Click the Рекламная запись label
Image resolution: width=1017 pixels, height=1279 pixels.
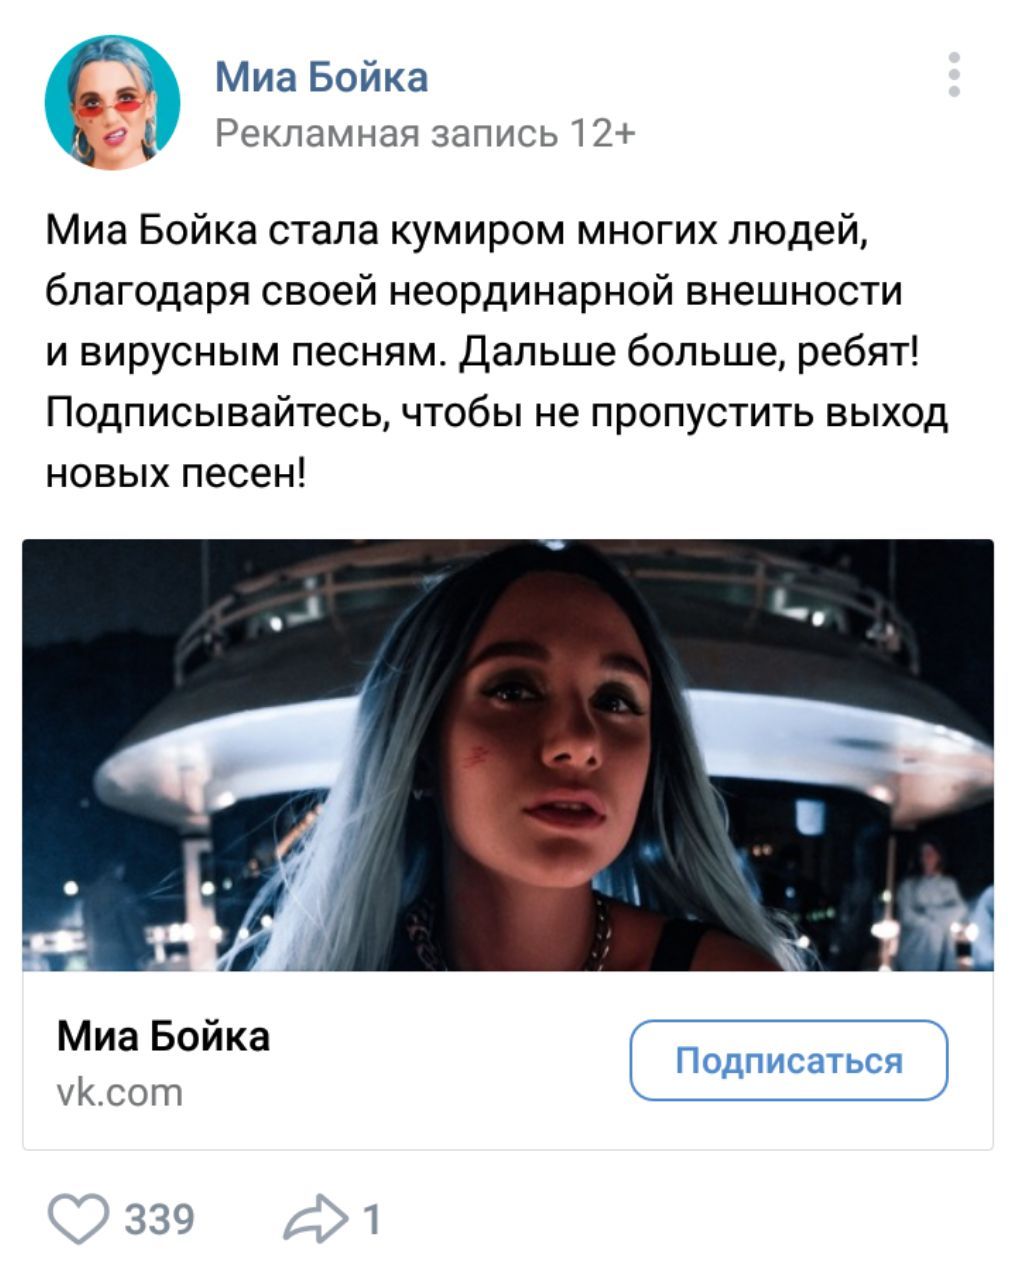[x=387, y=133]
